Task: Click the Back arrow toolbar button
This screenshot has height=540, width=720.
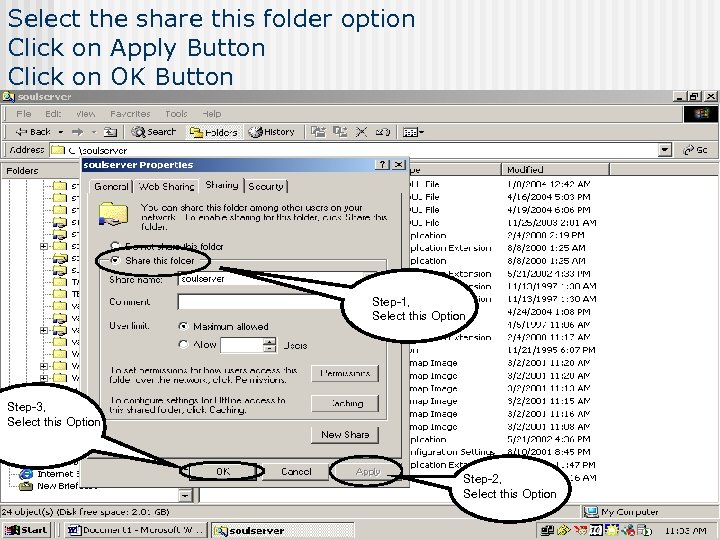Action: (x=33, y=132)
